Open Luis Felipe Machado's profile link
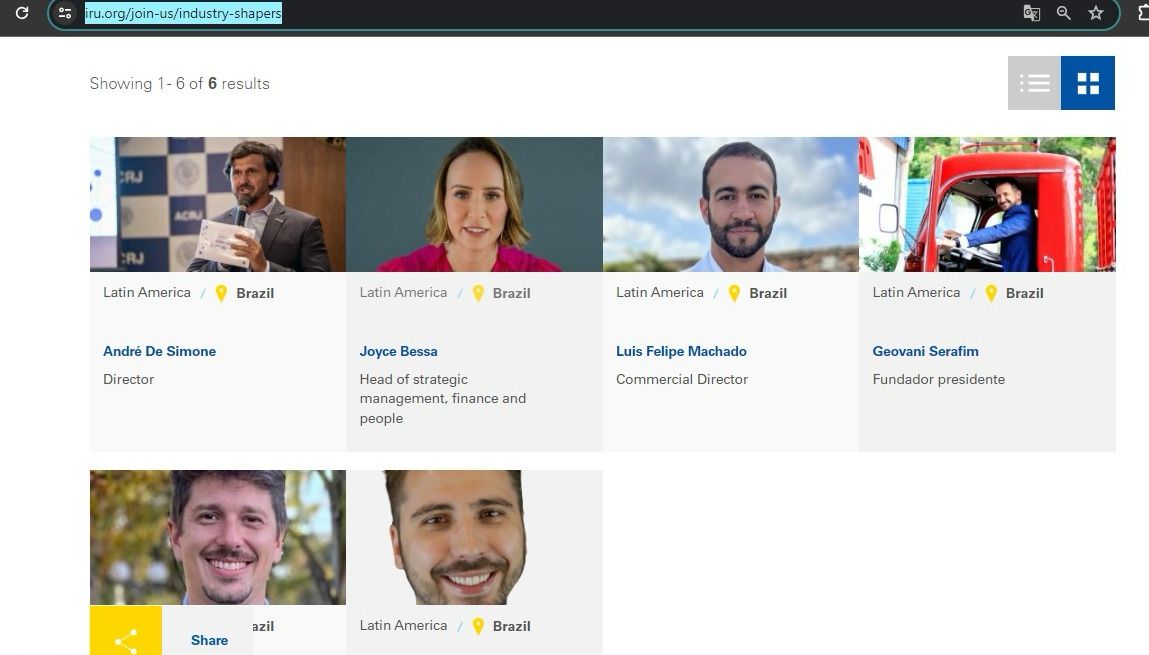Screen dimensions: 1149x655 [681, 351]
